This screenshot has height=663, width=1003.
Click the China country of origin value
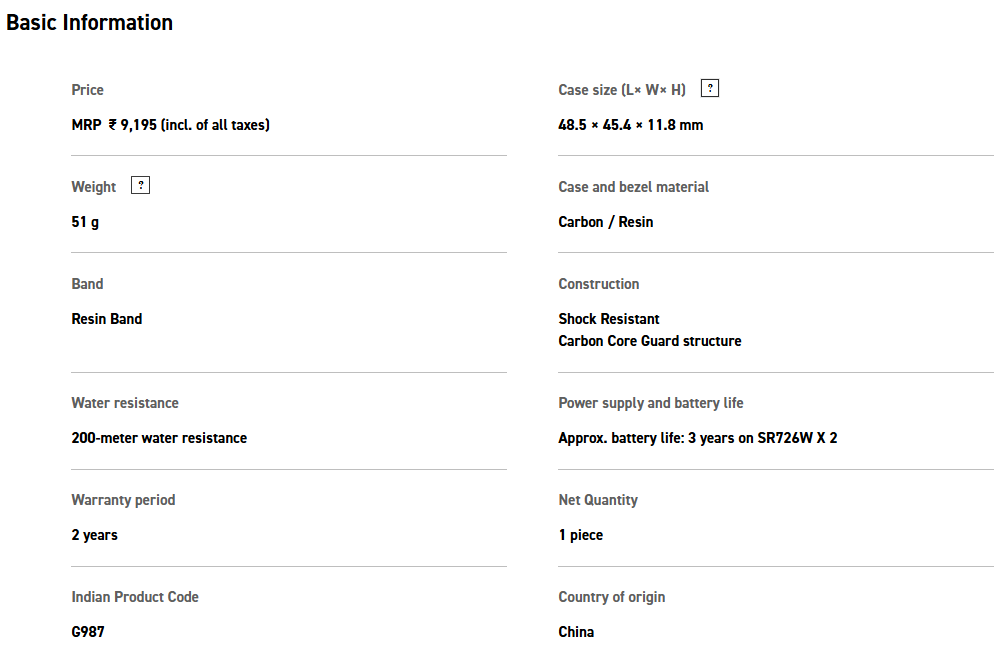tap(576, 632)
